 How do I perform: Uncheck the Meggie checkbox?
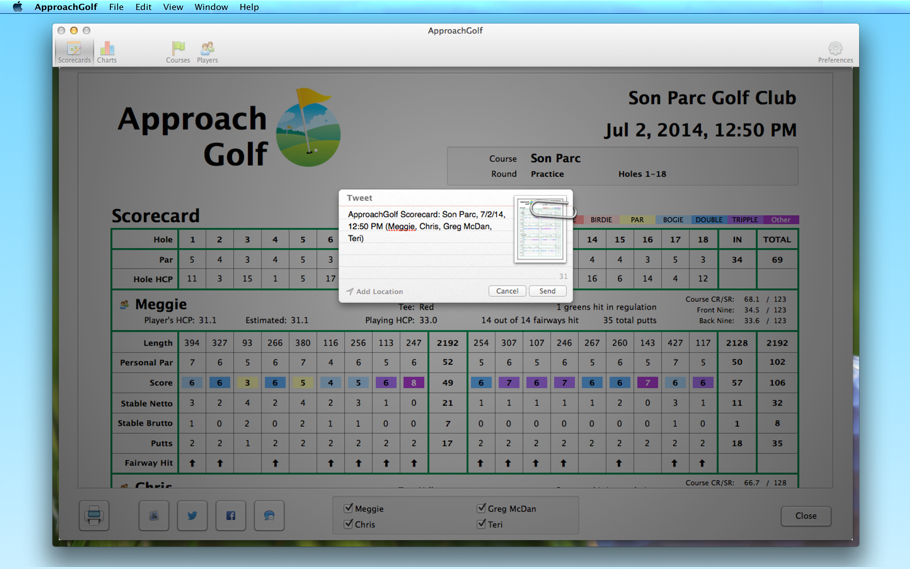[348, 508]
